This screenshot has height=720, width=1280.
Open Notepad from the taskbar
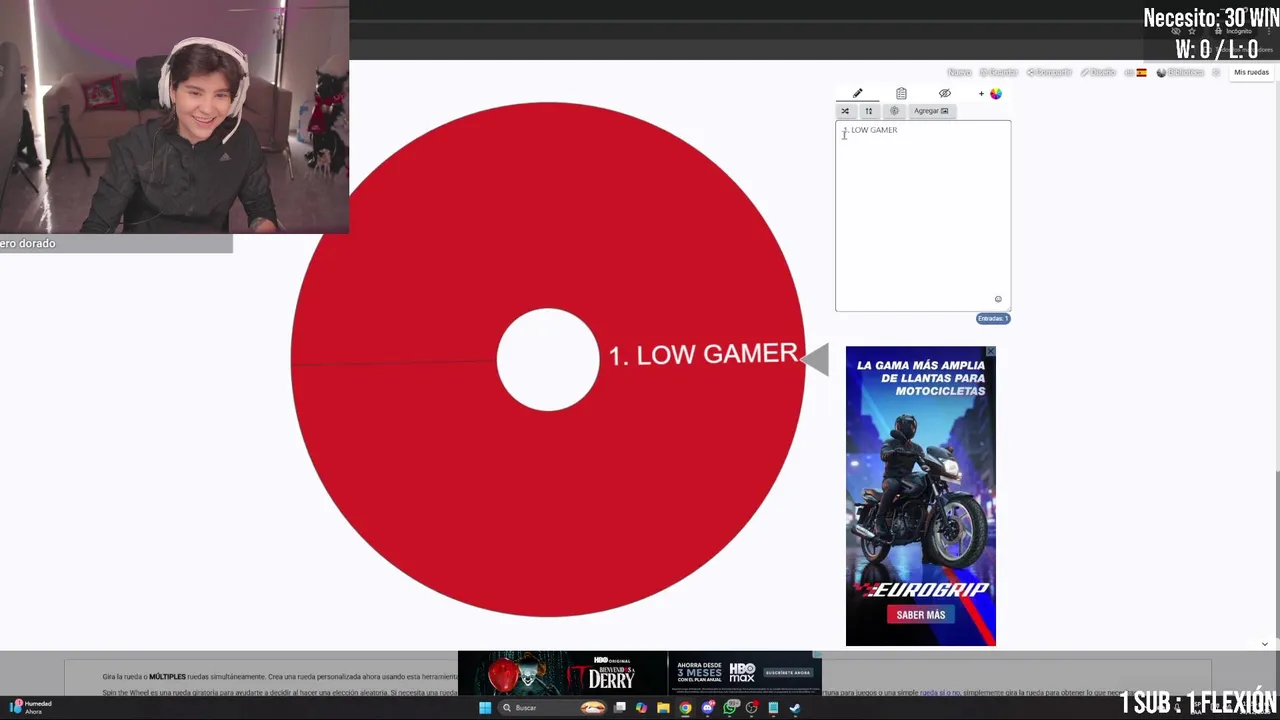773,708
